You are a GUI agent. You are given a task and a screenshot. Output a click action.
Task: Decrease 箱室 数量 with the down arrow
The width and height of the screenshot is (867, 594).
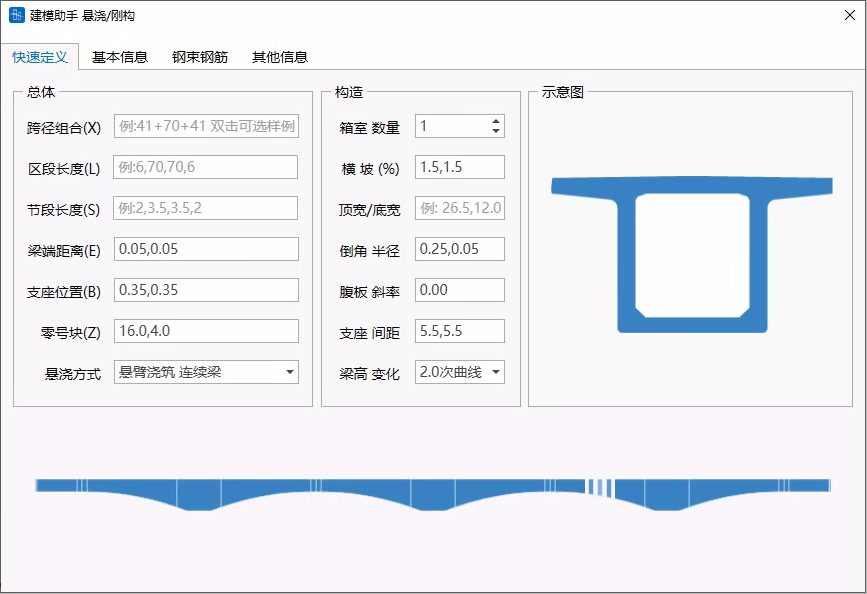coord(496,131)
